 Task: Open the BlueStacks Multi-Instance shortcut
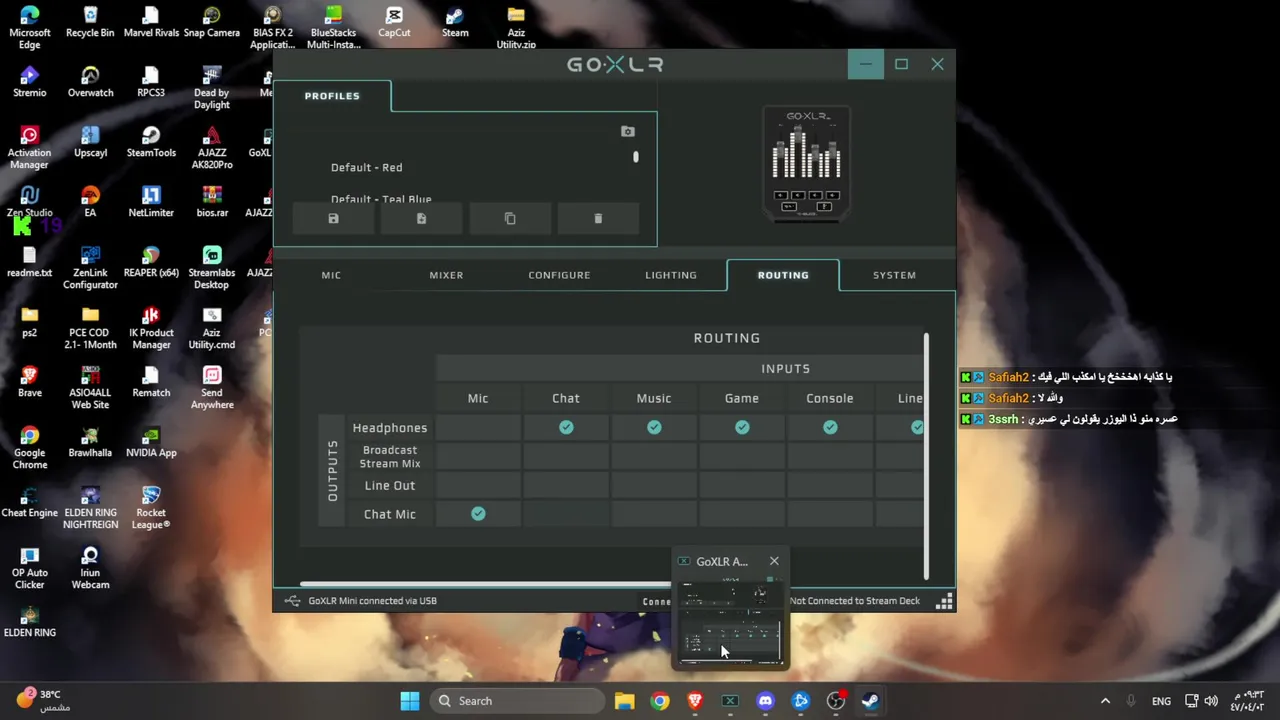click(333, 28)
